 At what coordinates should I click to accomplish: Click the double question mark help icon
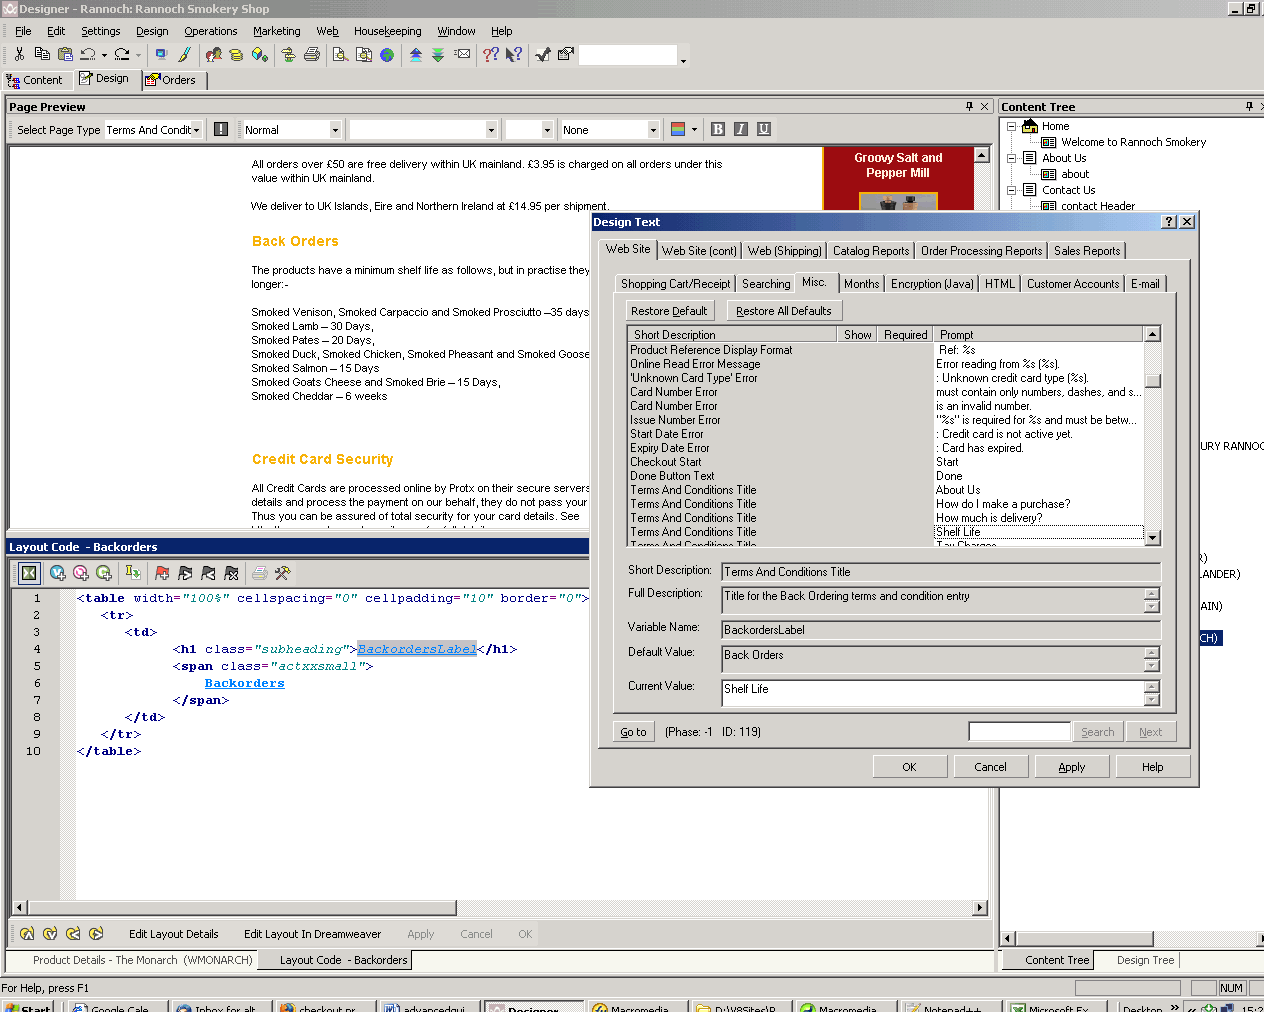[490, 55]
